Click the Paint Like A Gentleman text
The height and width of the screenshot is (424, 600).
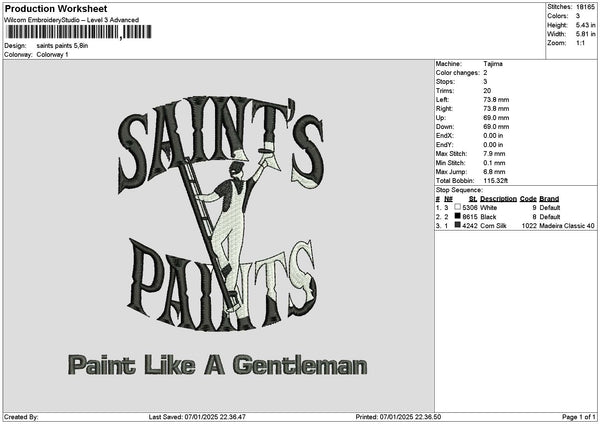217,365
